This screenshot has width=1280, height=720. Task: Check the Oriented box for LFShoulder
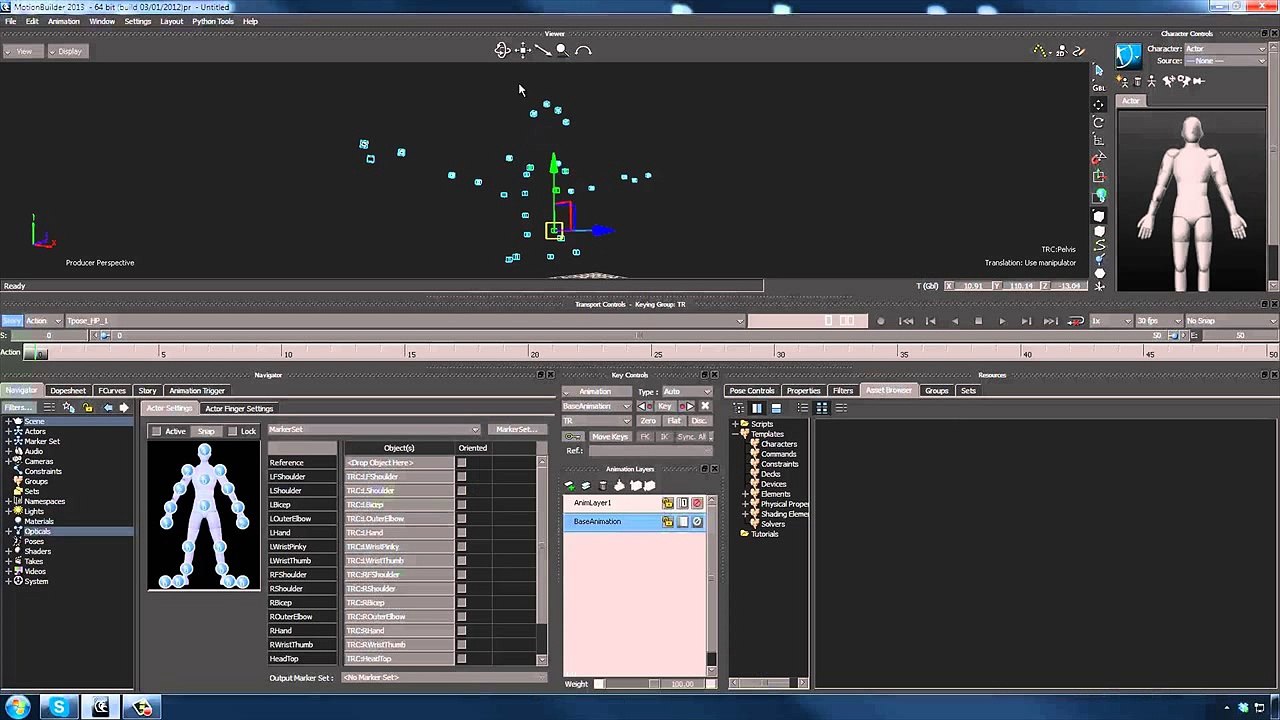pyautogui.click(x=462, y=477)
